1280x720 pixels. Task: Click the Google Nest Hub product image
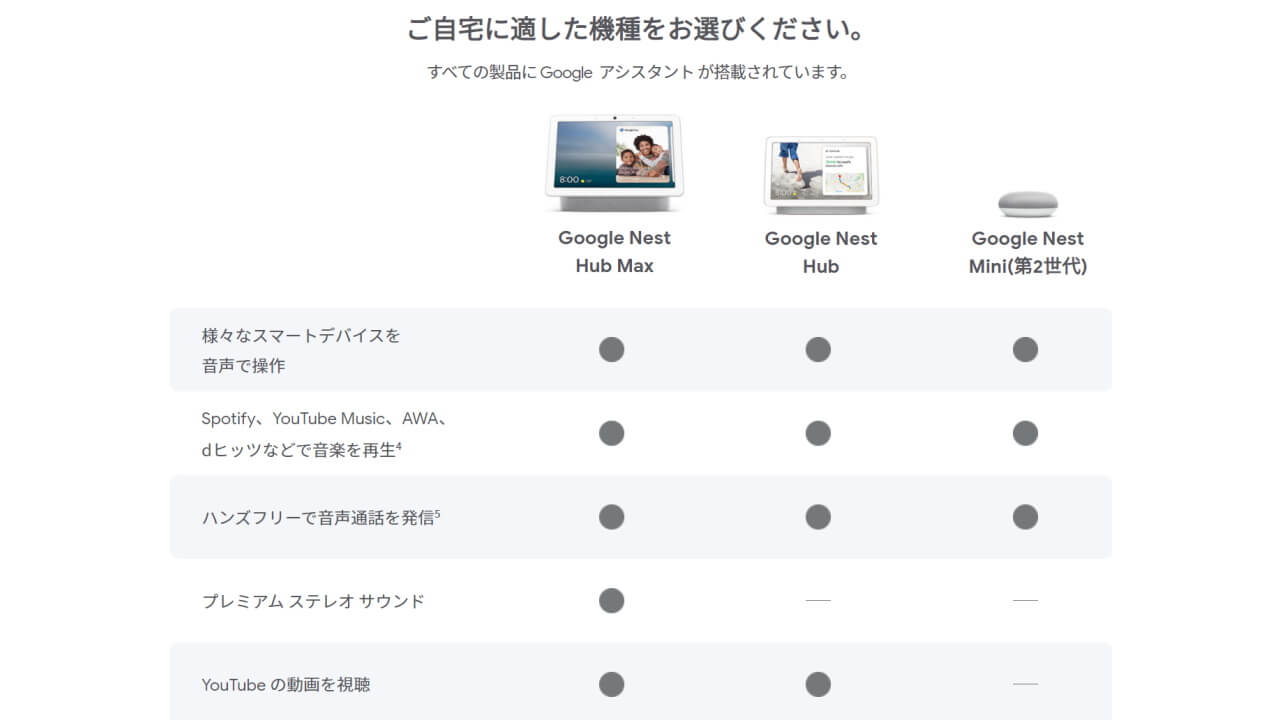[x=820, y=175]
